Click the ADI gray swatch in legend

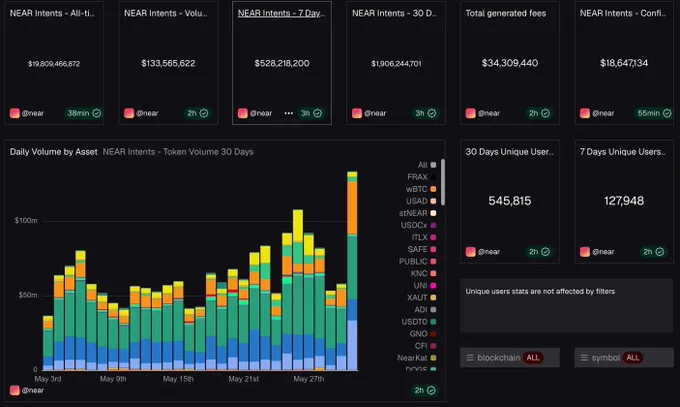tap(433, 309)
